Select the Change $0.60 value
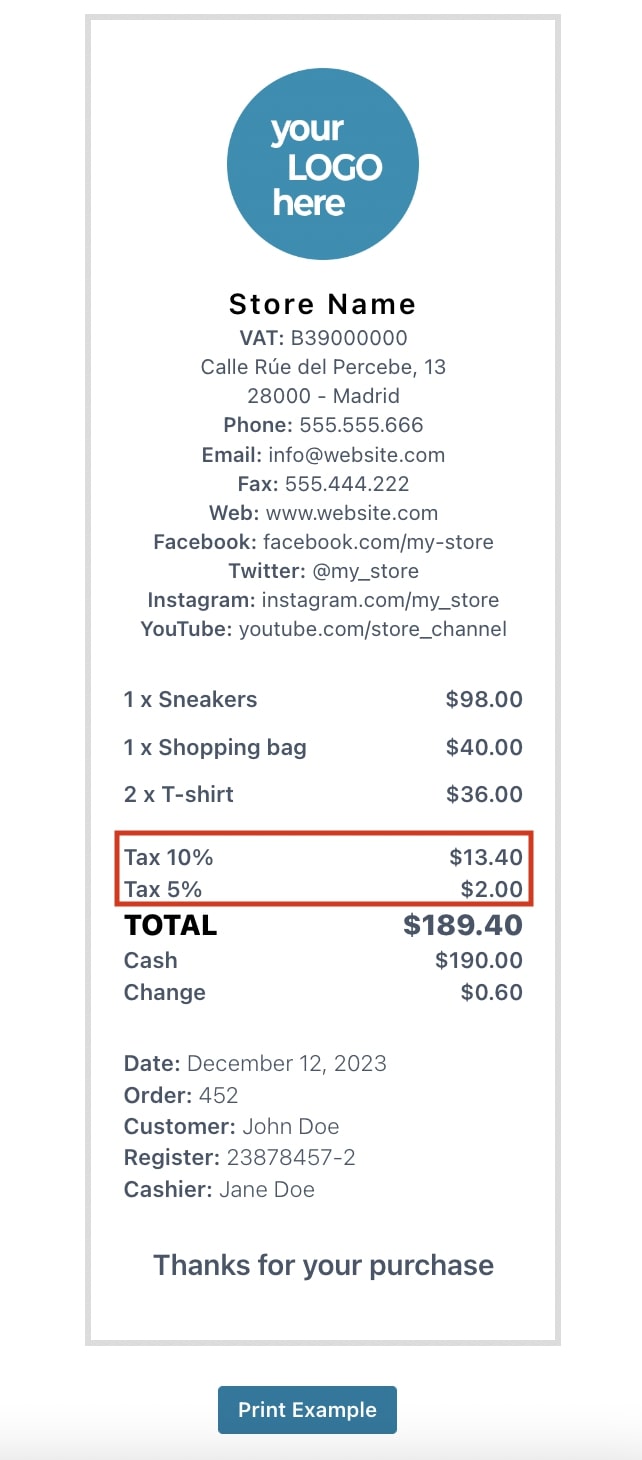The image size is (642, 1460). pos(491,992)
